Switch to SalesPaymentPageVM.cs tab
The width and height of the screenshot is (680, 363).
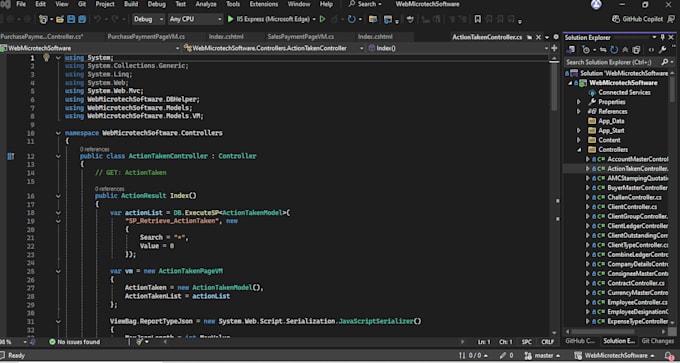[x=301, y=37]
